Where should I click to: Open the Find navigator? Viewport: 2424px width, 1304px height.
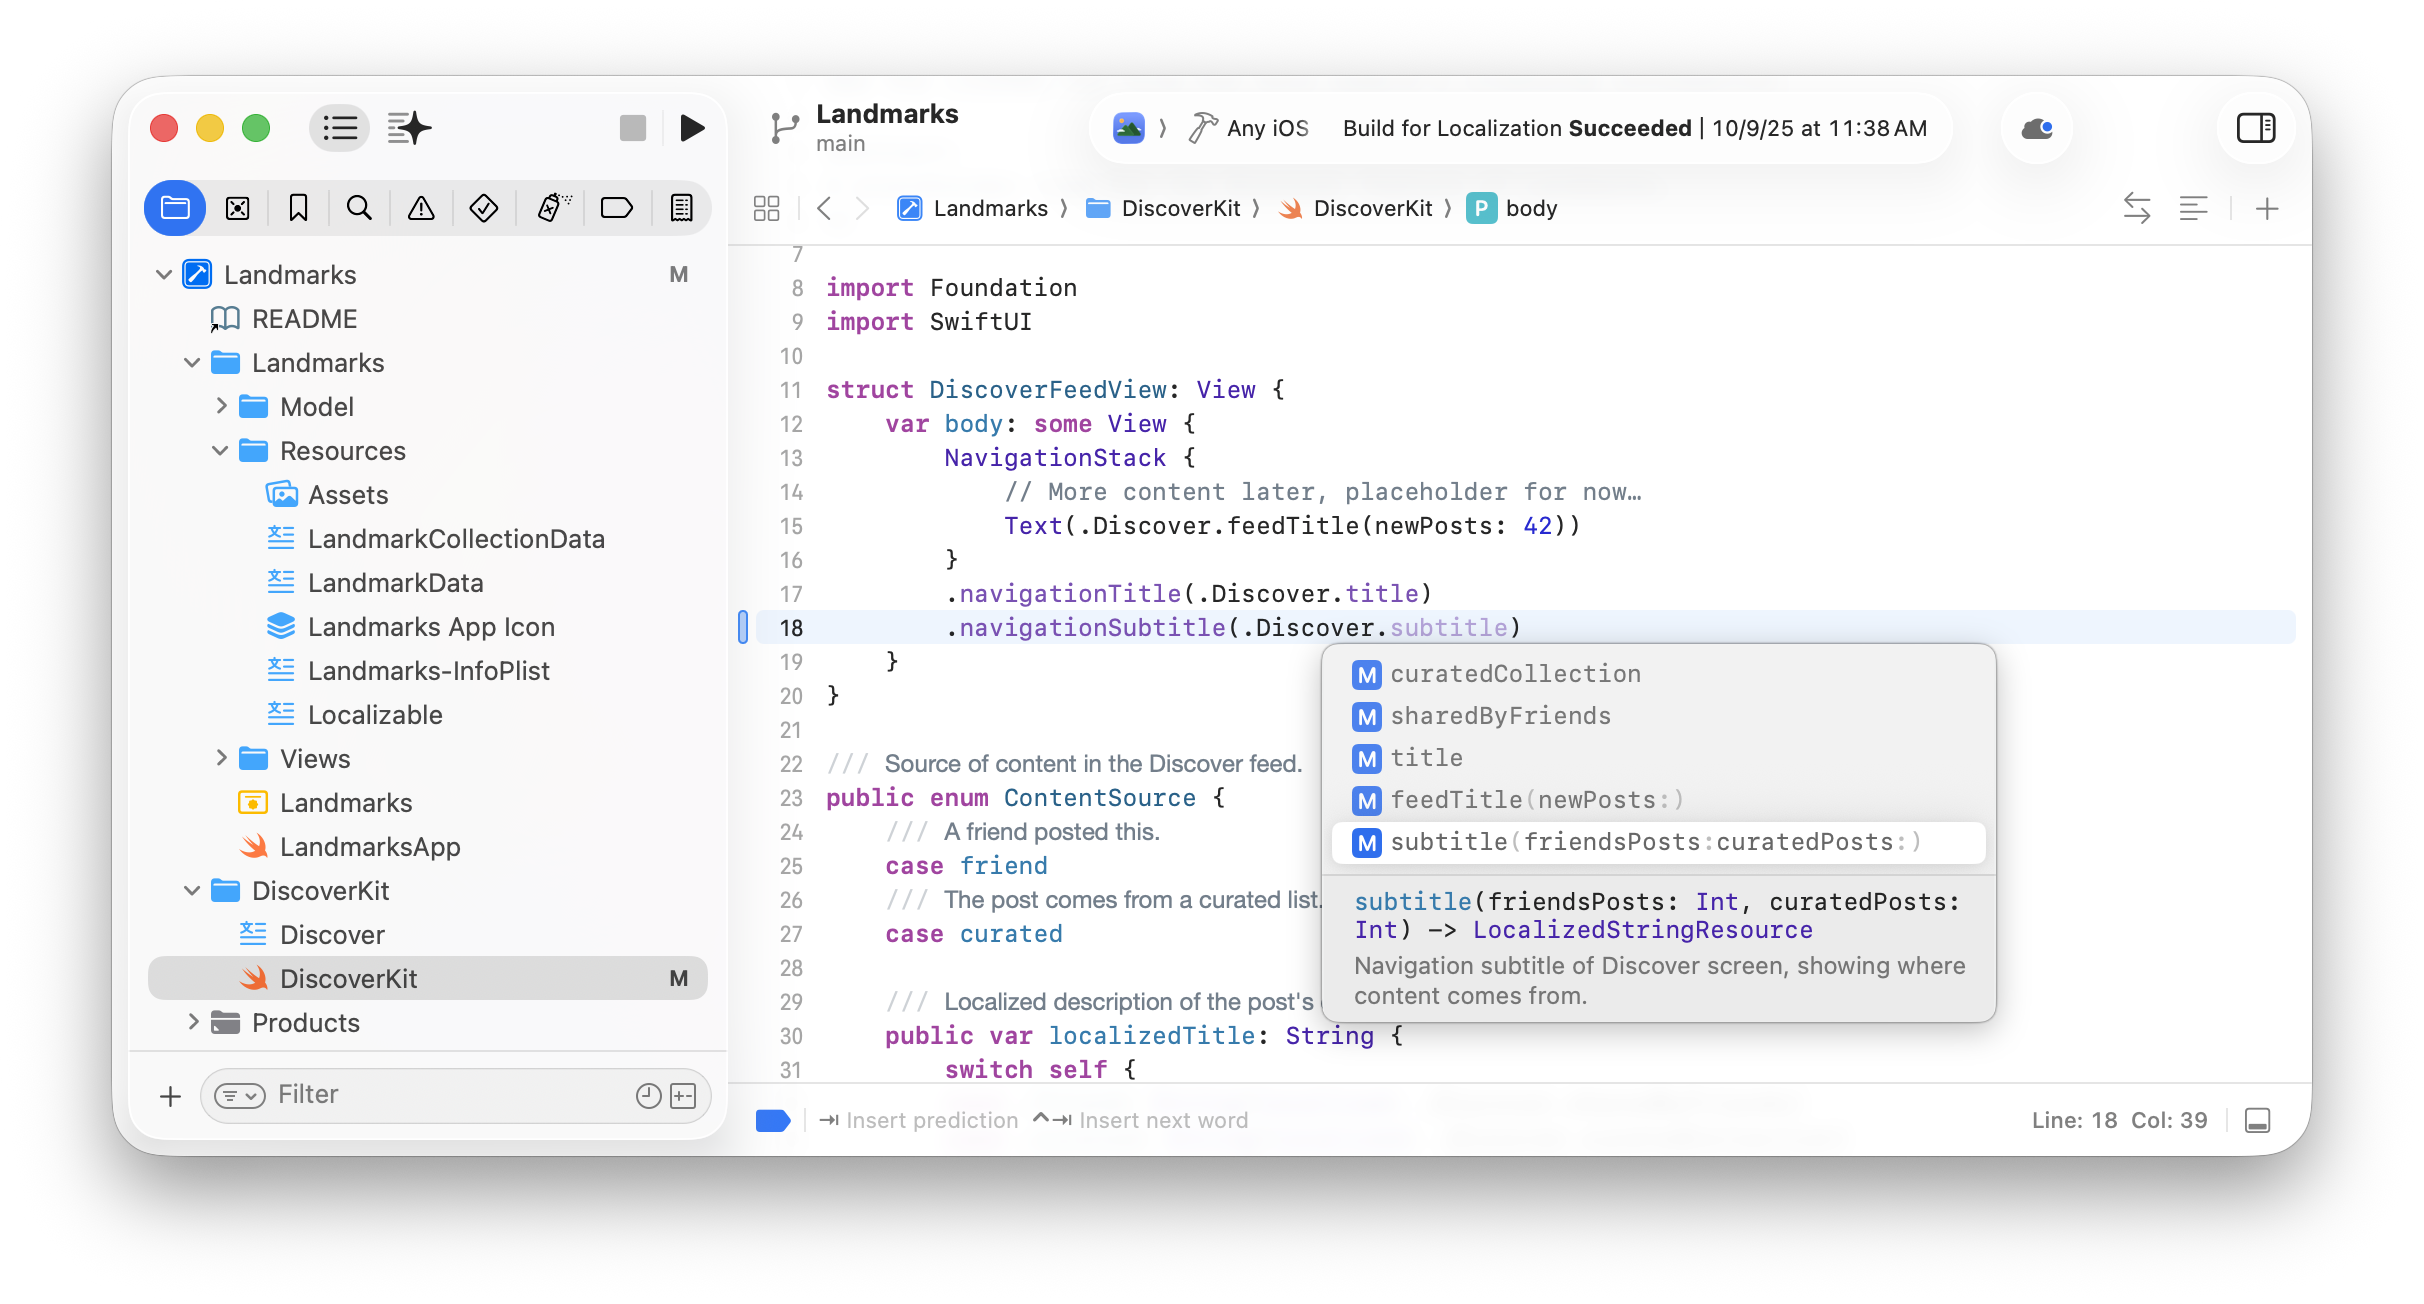pyautogui.click(x=359, y=208)
